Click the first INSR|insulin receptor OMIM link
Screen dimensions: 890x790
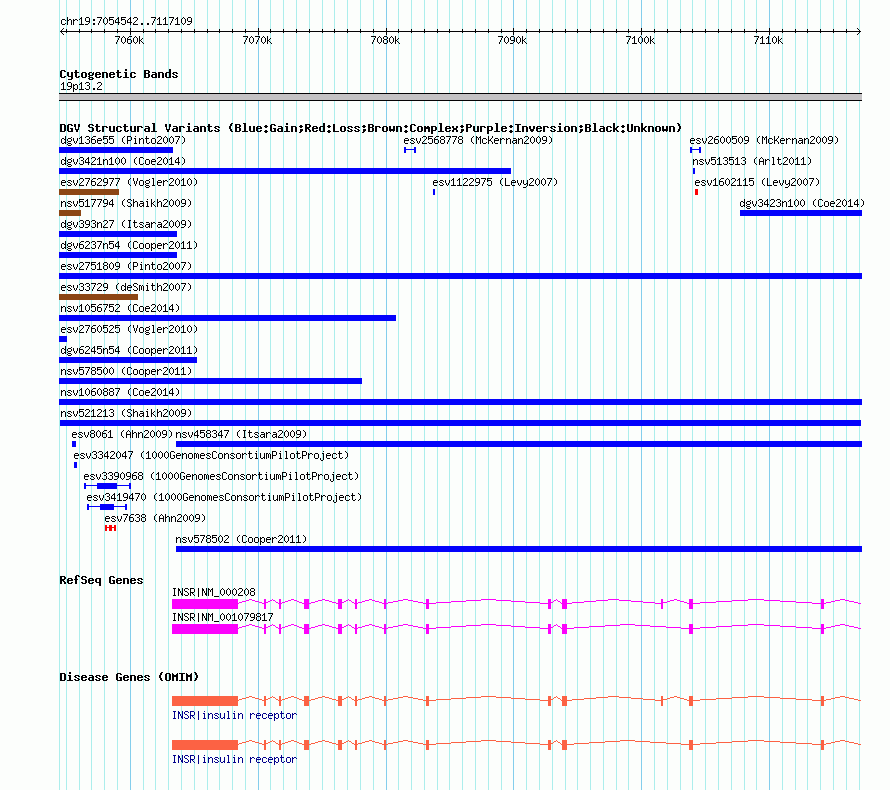click(234, 715)
